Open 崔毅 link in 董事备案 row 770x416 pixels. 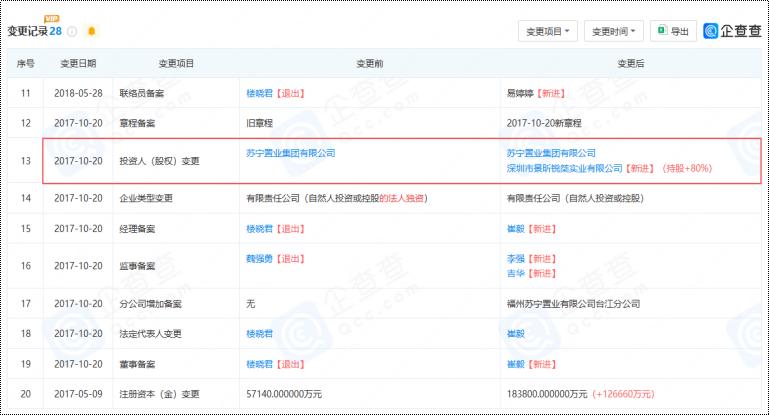(516, 364)
